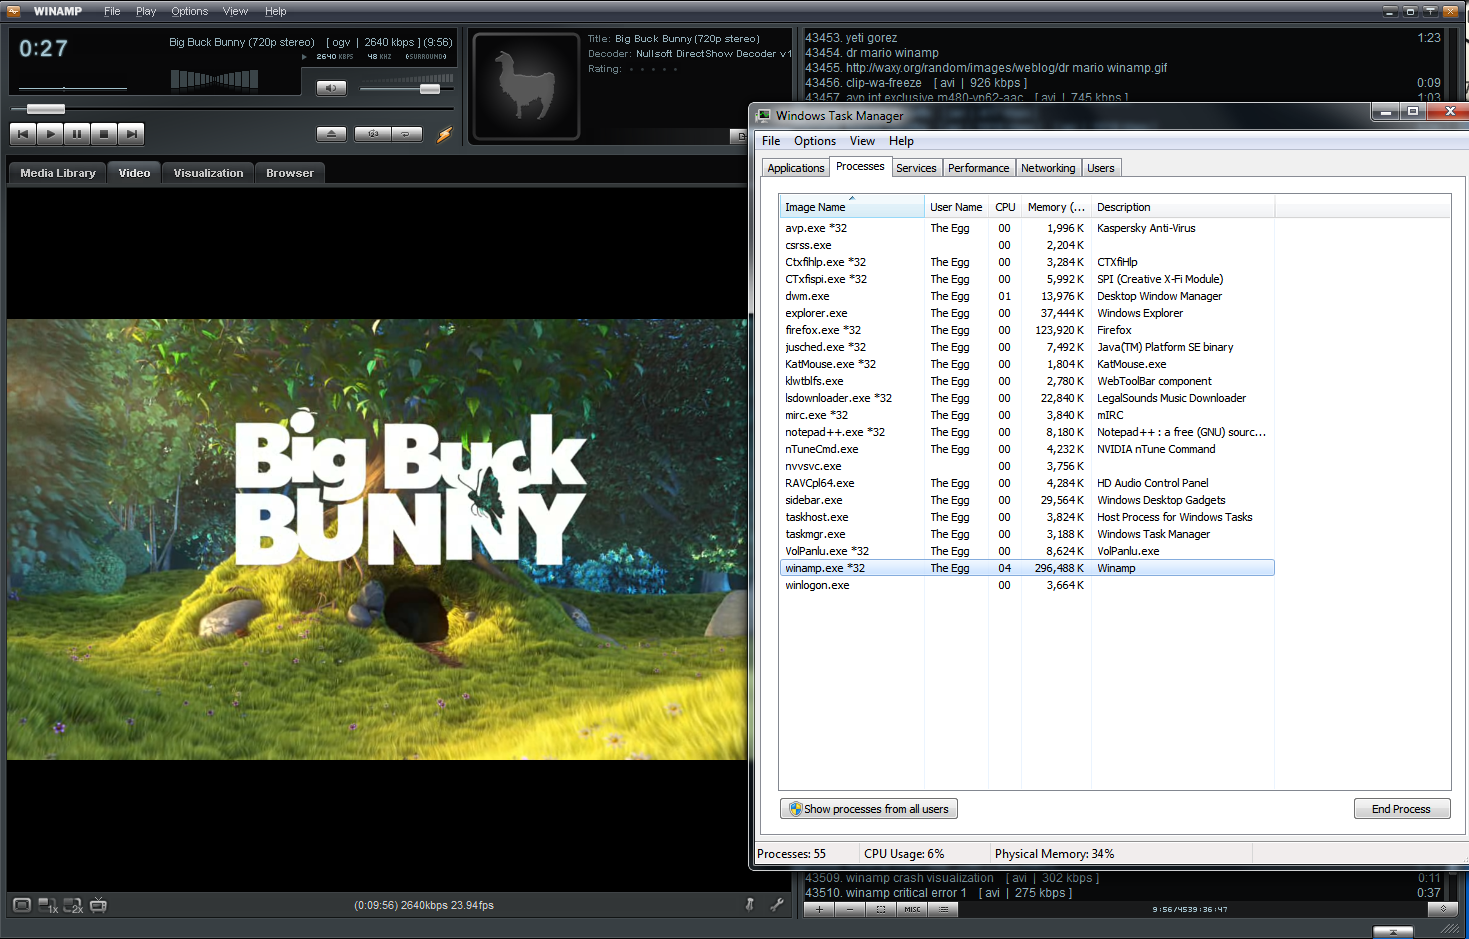This screenshot has height=939, width=1469.
Task: Click the TV icon in video bar
Action: click(x=98, y=905)
